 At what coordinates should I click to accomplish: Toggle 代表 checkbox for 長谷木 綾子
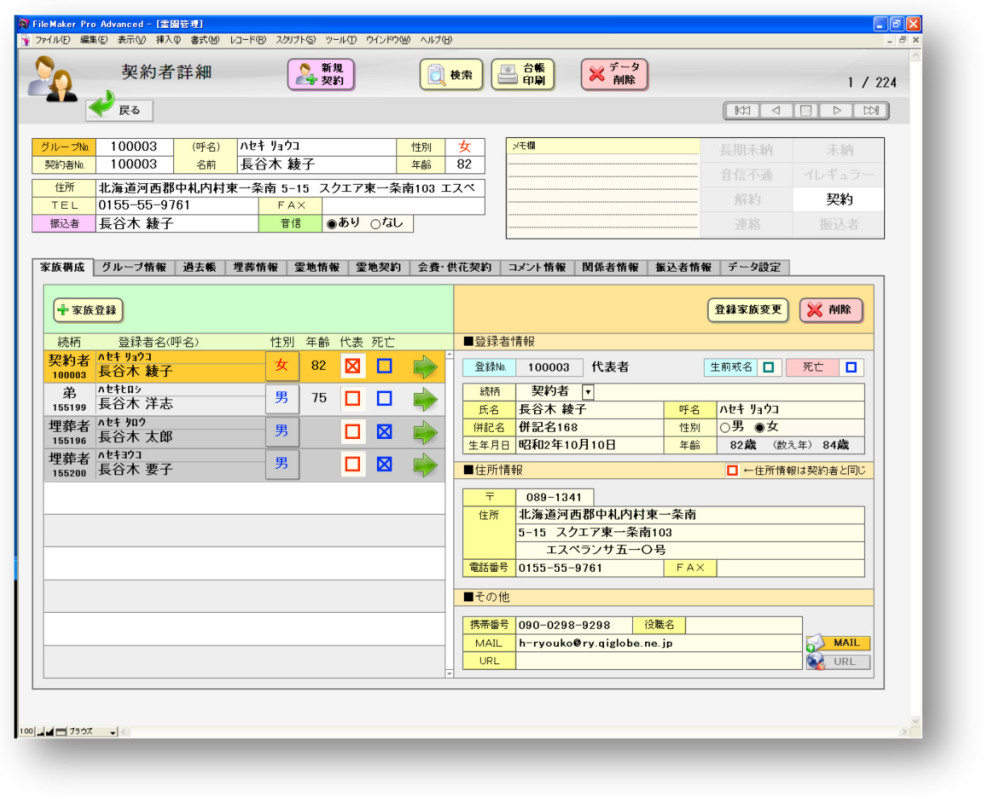353,366
